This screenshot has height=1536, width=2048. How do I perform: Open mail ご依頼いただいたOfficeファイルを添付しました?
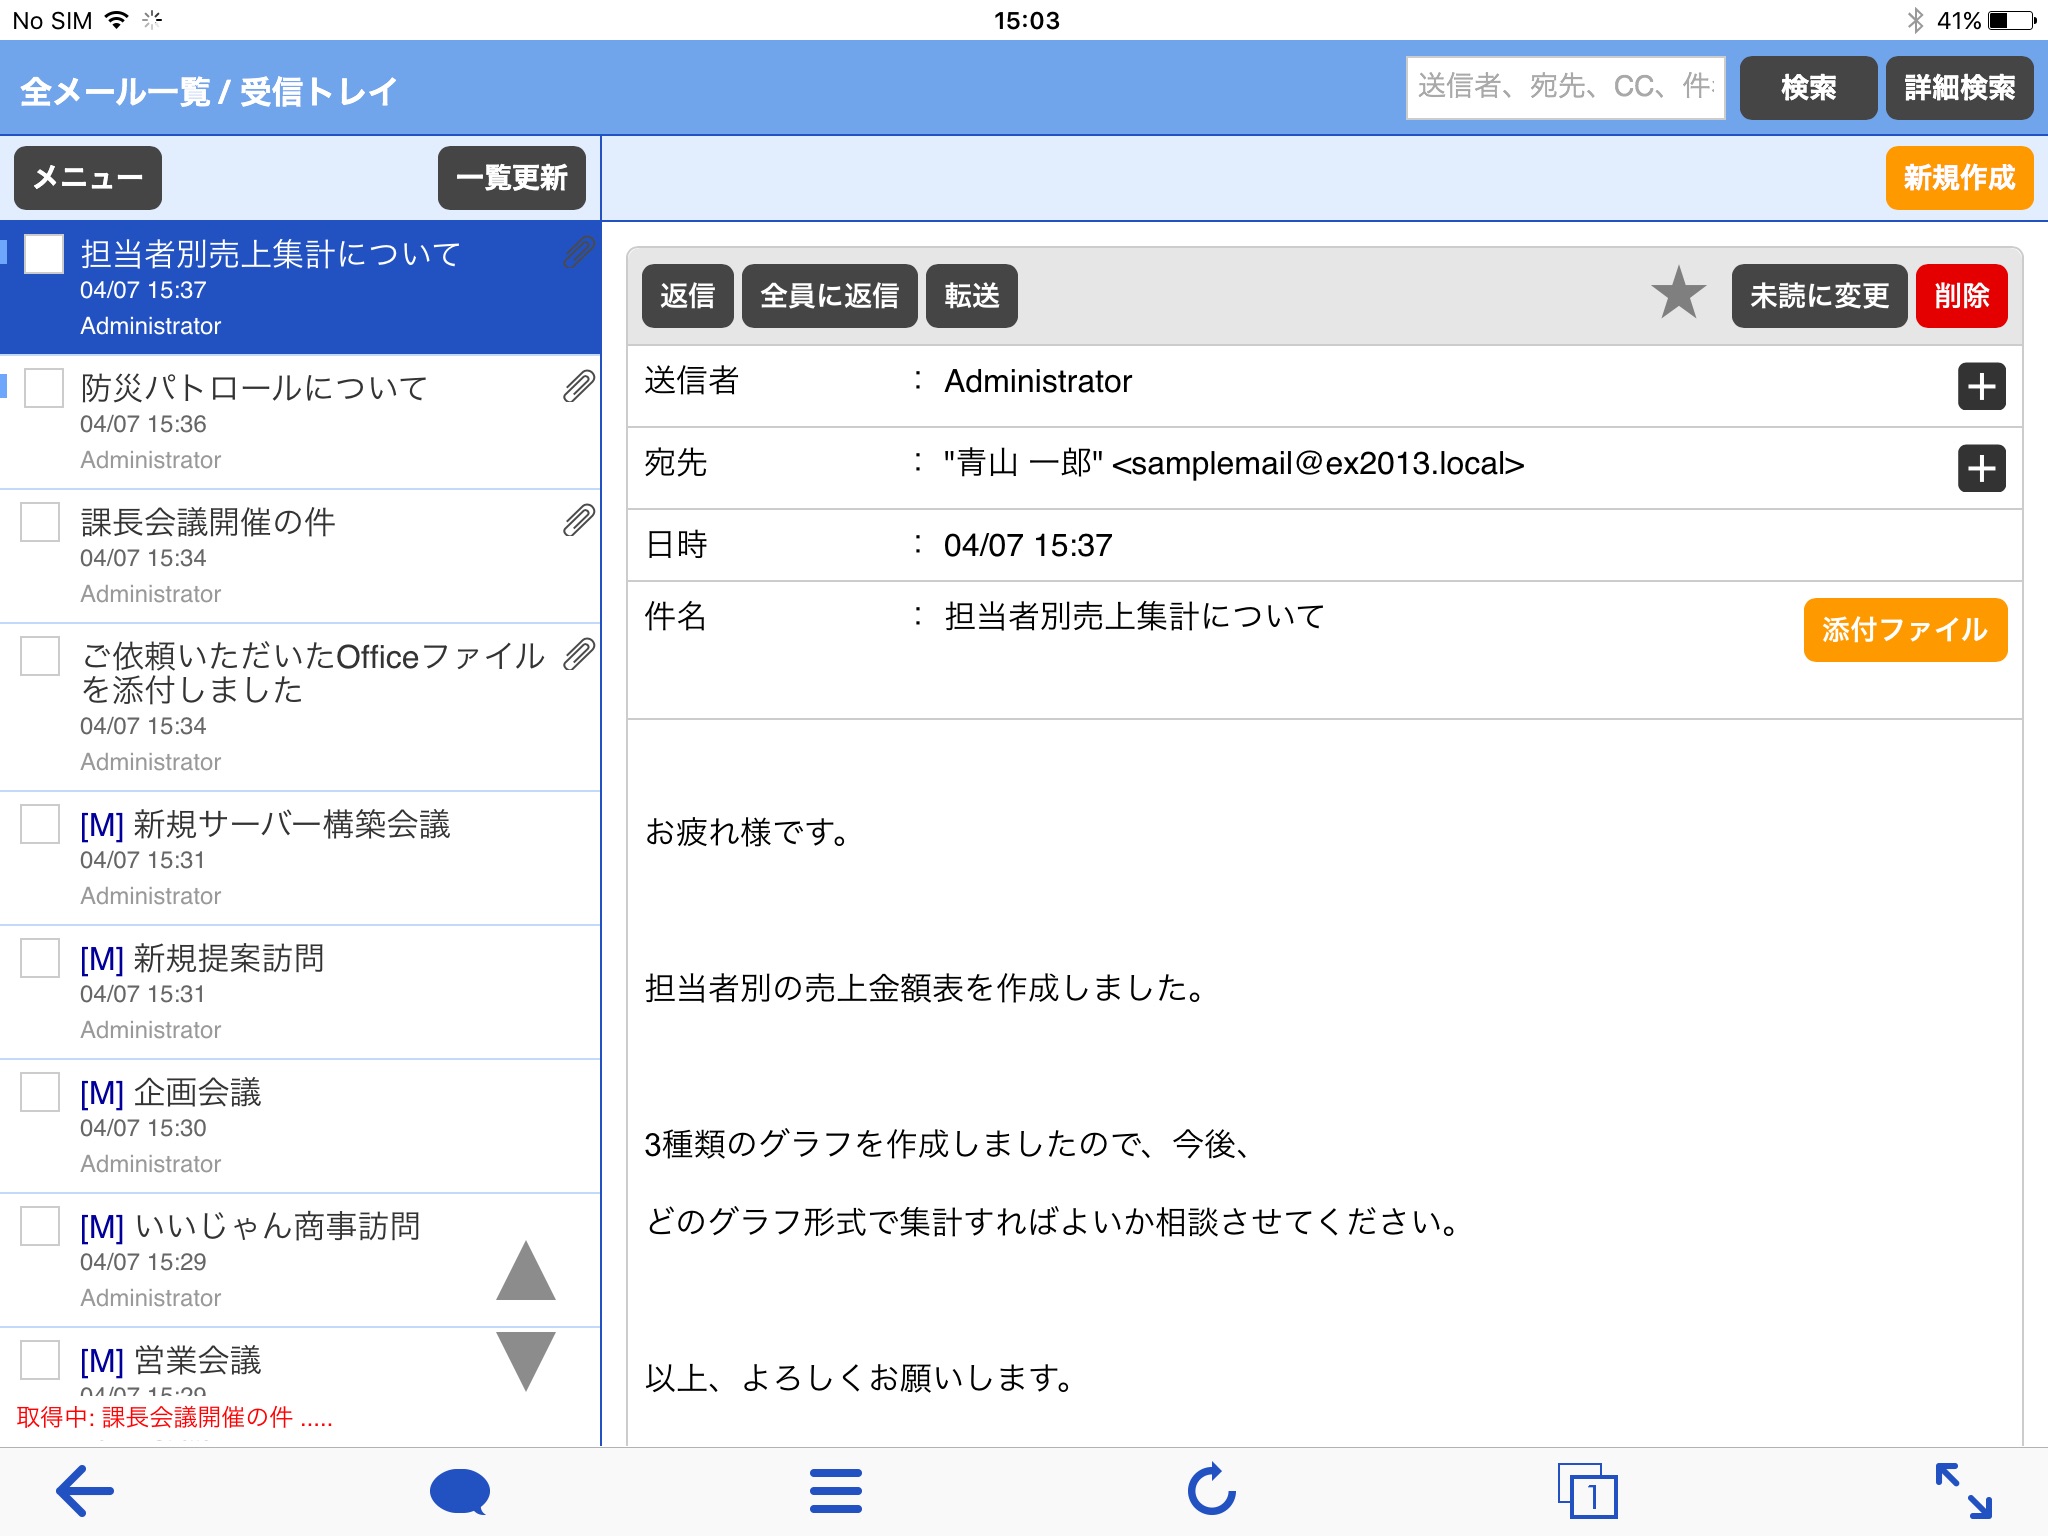[x=300, y=707]
